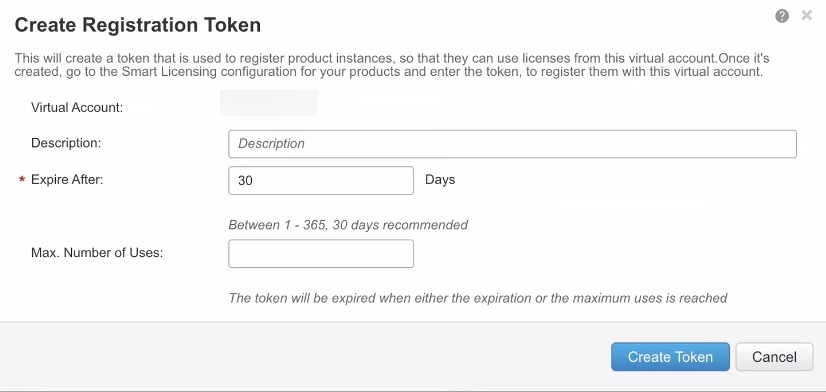The width and height of the screenshot is (826, 392).
Task: Click the Create Registration Token title
Action: (x=137, y=25)
